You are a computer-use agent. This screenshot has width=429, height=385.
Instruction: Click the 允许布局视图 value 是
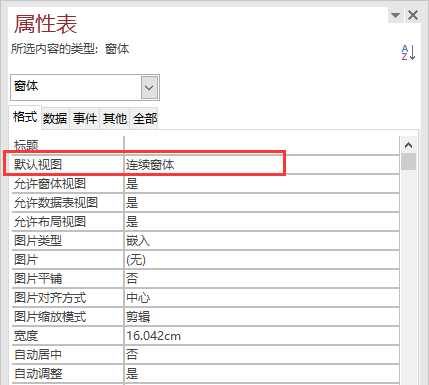[x=262, y=222]
